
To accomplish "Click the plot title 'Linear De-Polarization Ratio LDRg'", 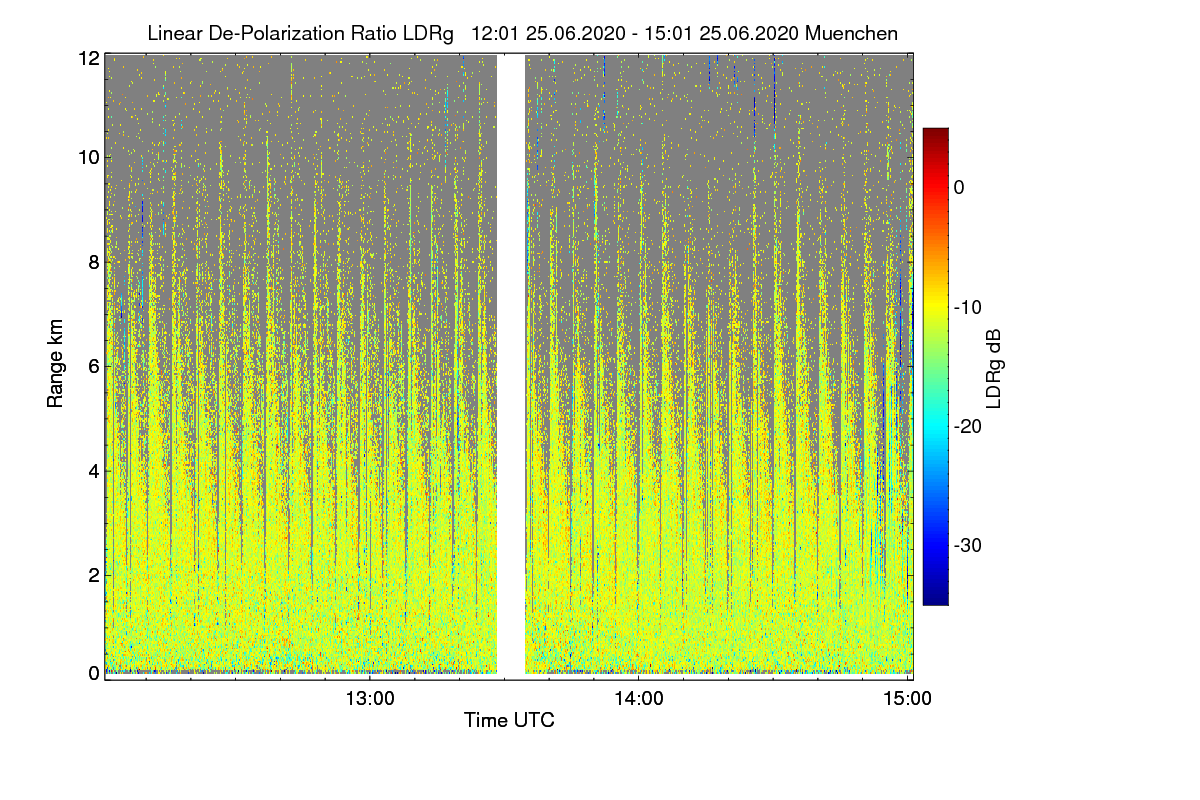I will (x=300, y=33).
